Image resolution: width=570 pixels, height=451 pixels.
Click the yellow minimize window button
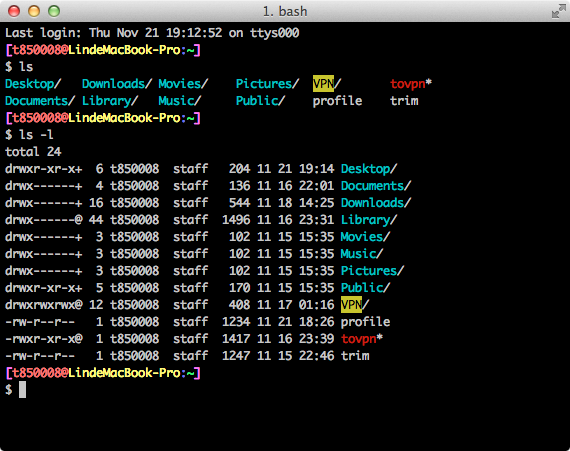[x=34, y=11]
